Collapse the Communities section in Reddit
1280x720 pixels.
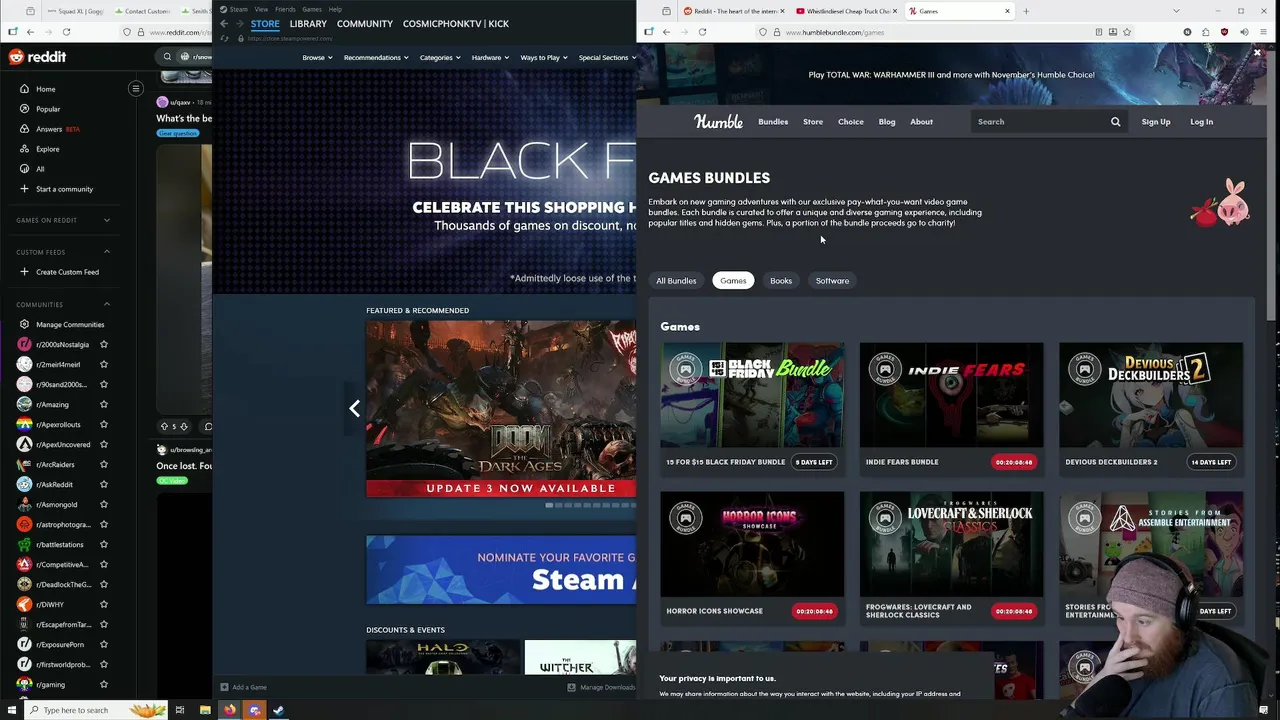pyautogui.click(x=107, y=304)
